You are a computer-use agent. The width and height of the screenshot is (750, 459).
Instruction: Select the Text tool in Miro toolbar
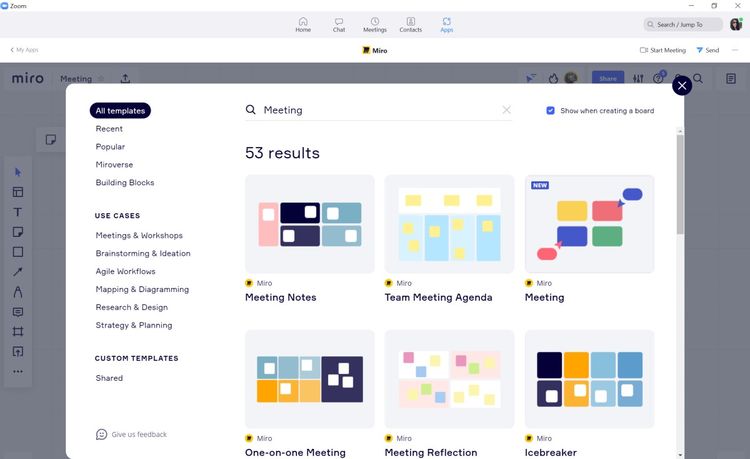[18, 212]
